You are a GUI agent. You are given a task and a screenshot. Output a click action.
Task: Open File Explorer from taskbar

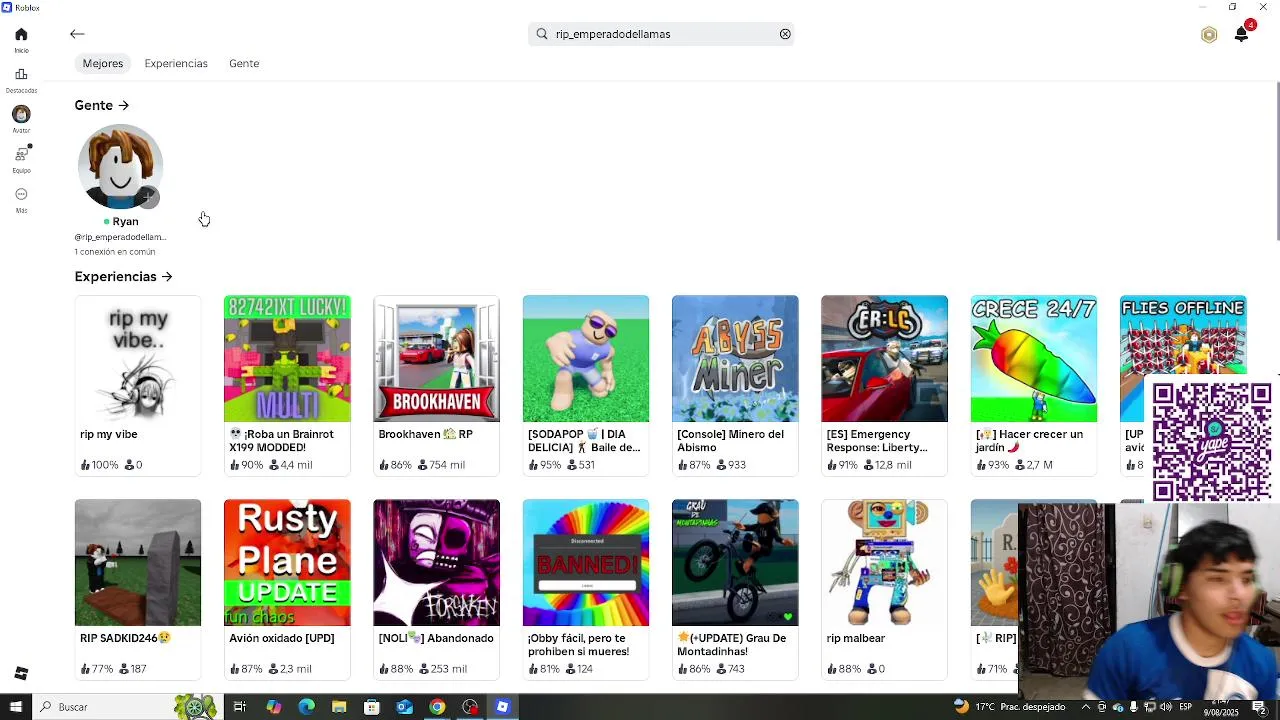point(339,707)
